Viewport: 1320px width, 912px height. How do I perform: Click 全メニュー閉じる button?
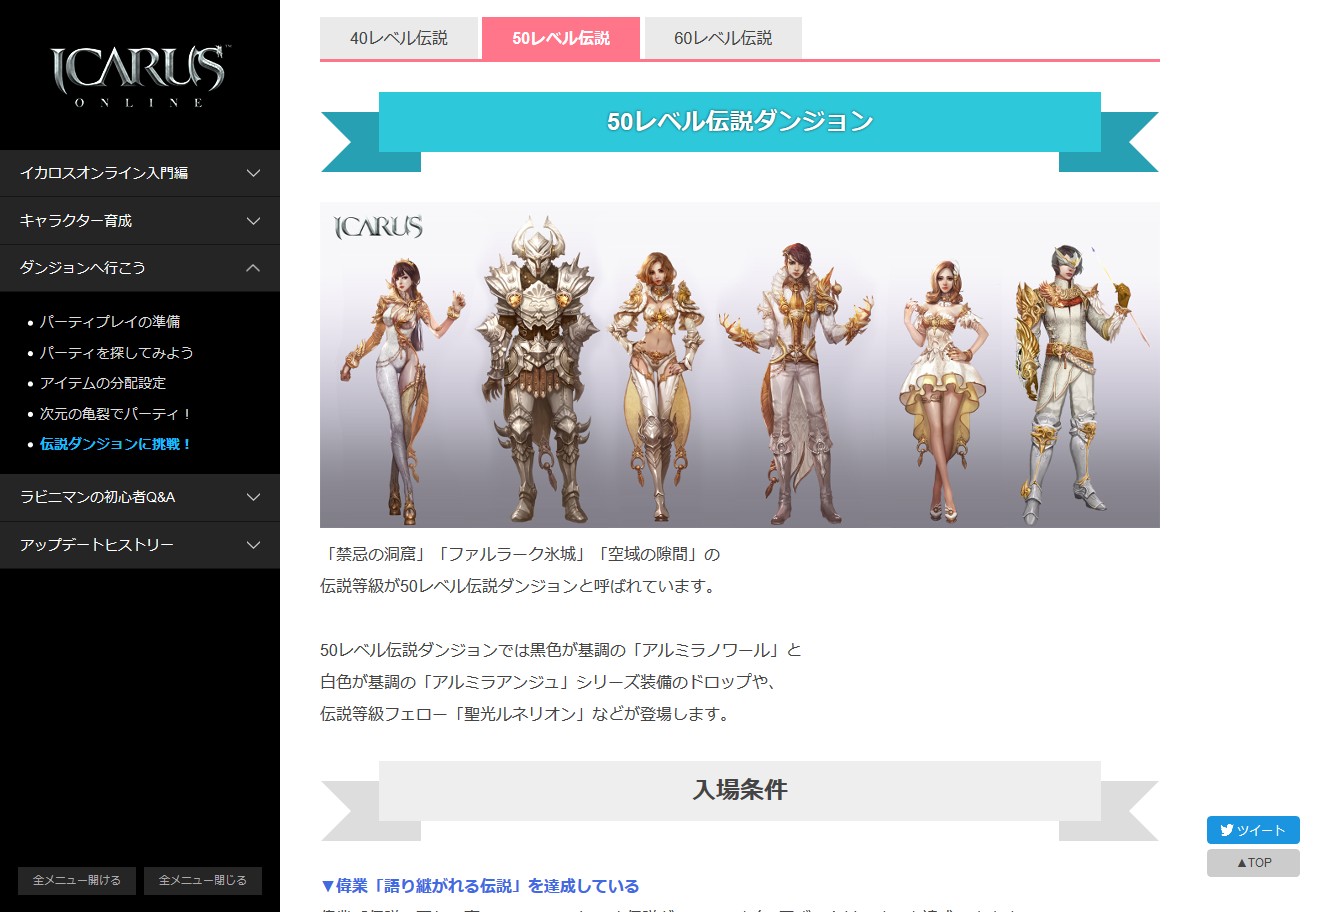pos(203,880)
